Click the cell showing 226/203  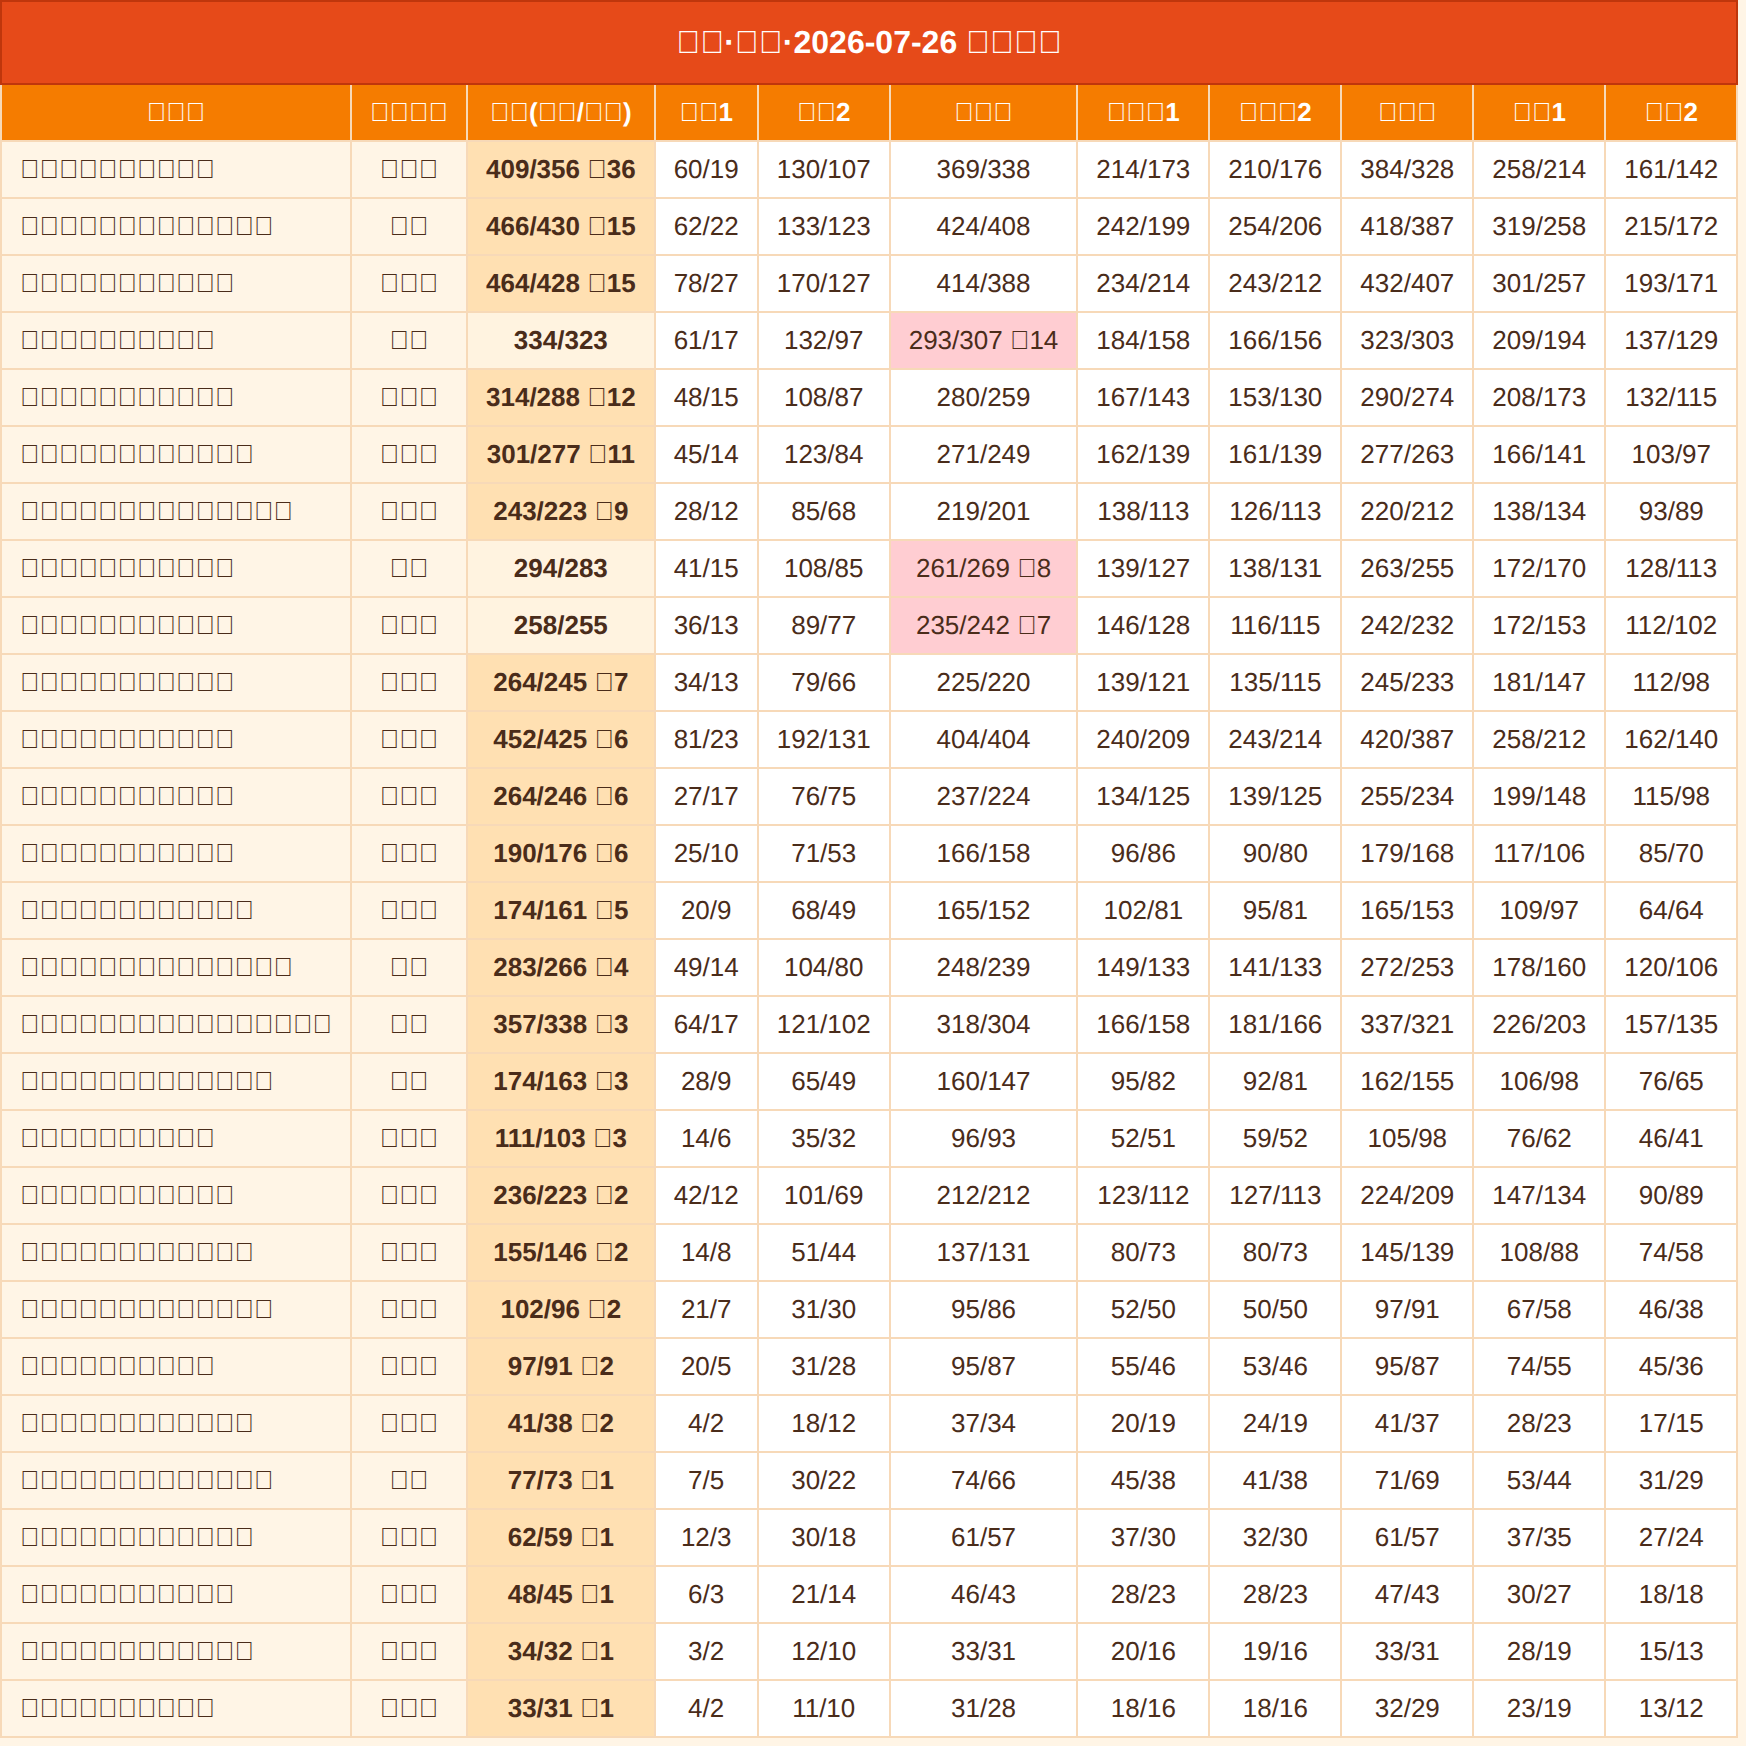(1539, 1024)
